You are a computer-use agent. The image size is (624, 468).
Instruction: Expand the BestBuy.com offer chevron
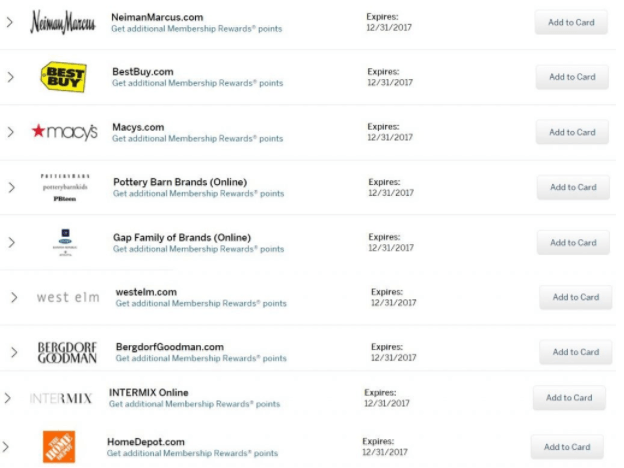(x=11, y=77)
